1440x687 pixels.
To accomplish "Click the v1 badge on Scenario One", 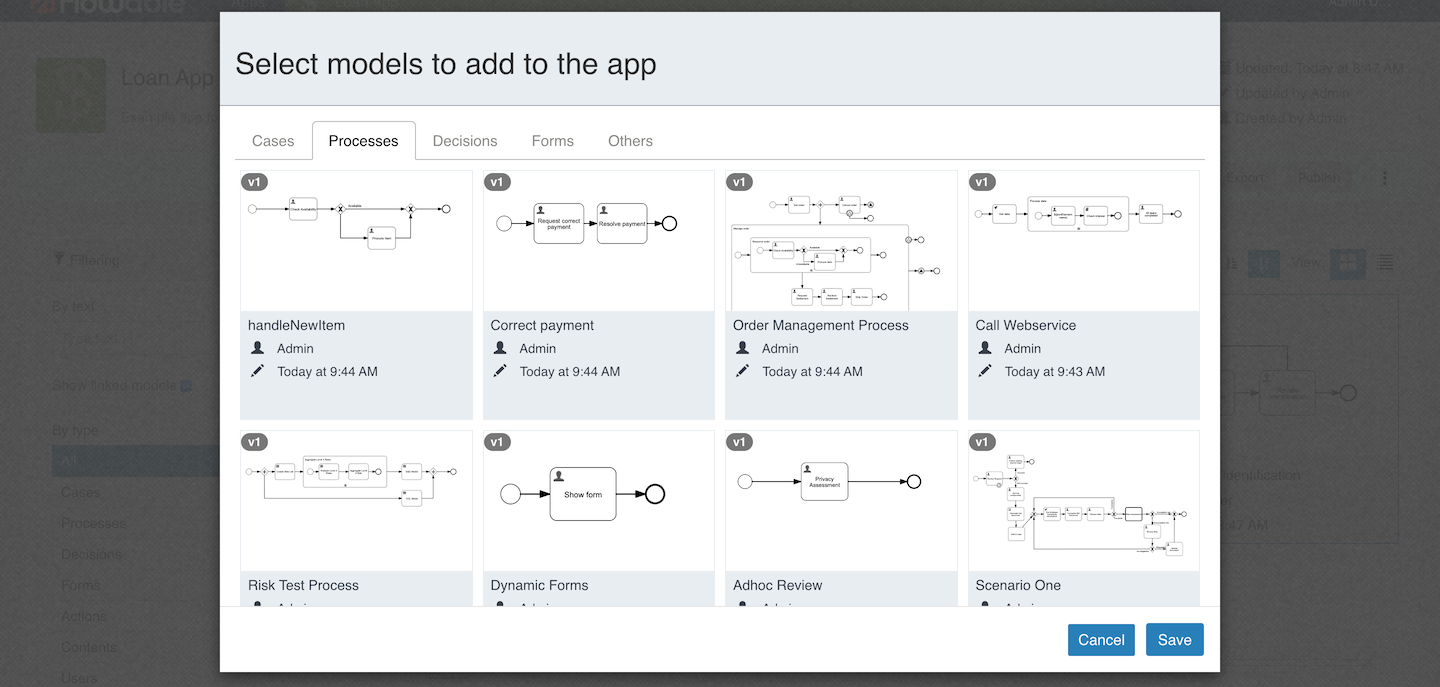I will coord(982,442).
